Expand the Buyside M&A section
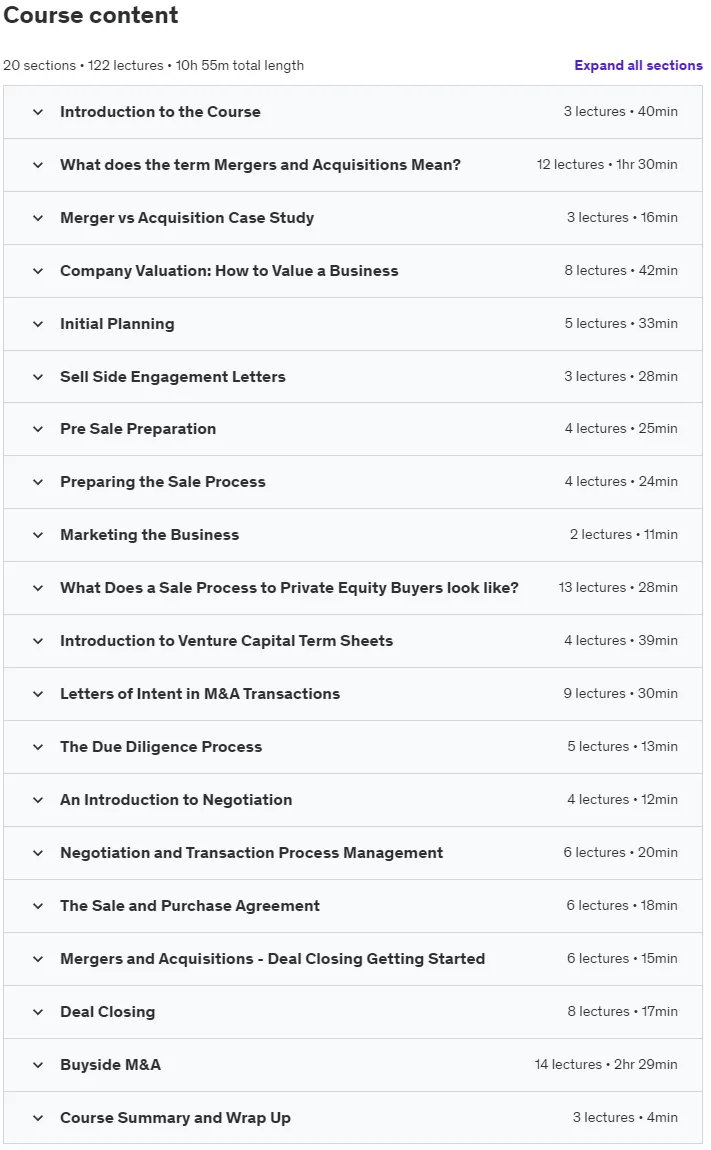Image resolution: width=711 pixels, height=1150 pixels. [353, 1065]
